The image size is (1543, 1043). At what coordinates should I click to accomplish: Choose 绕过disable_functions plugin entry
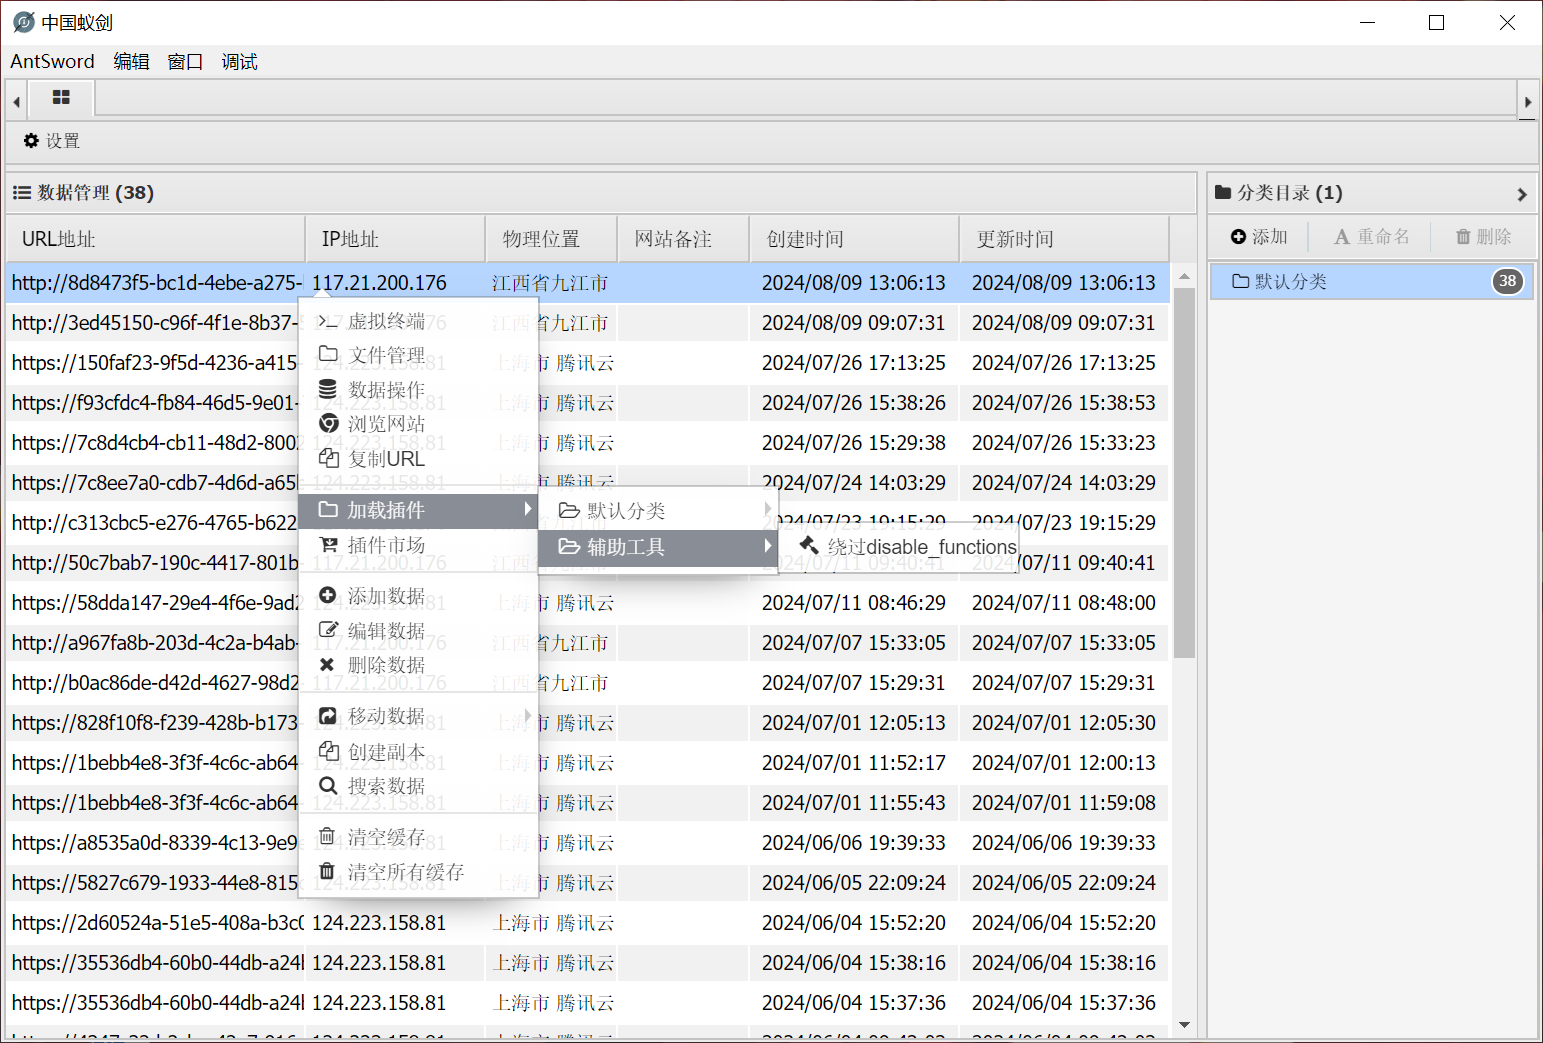pos(908,547)
